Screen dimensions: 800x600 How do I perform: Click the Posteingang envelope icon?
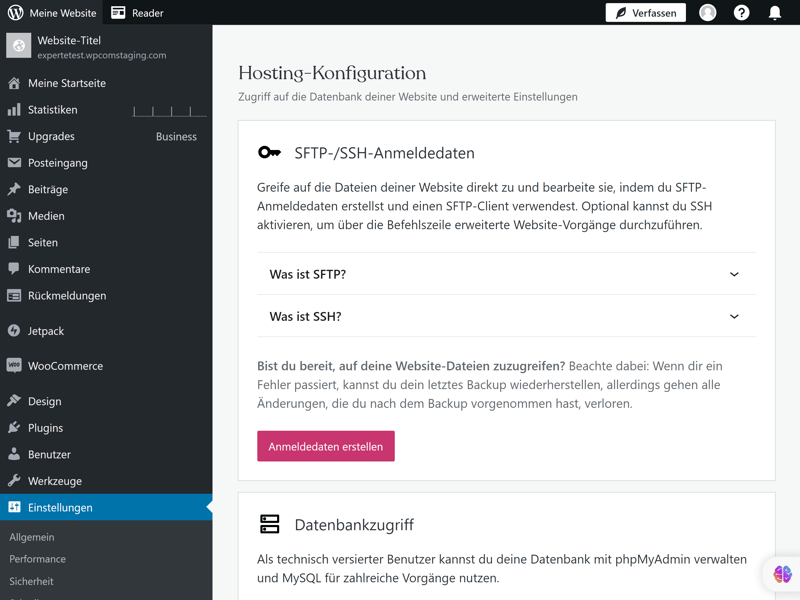[15, 162]
